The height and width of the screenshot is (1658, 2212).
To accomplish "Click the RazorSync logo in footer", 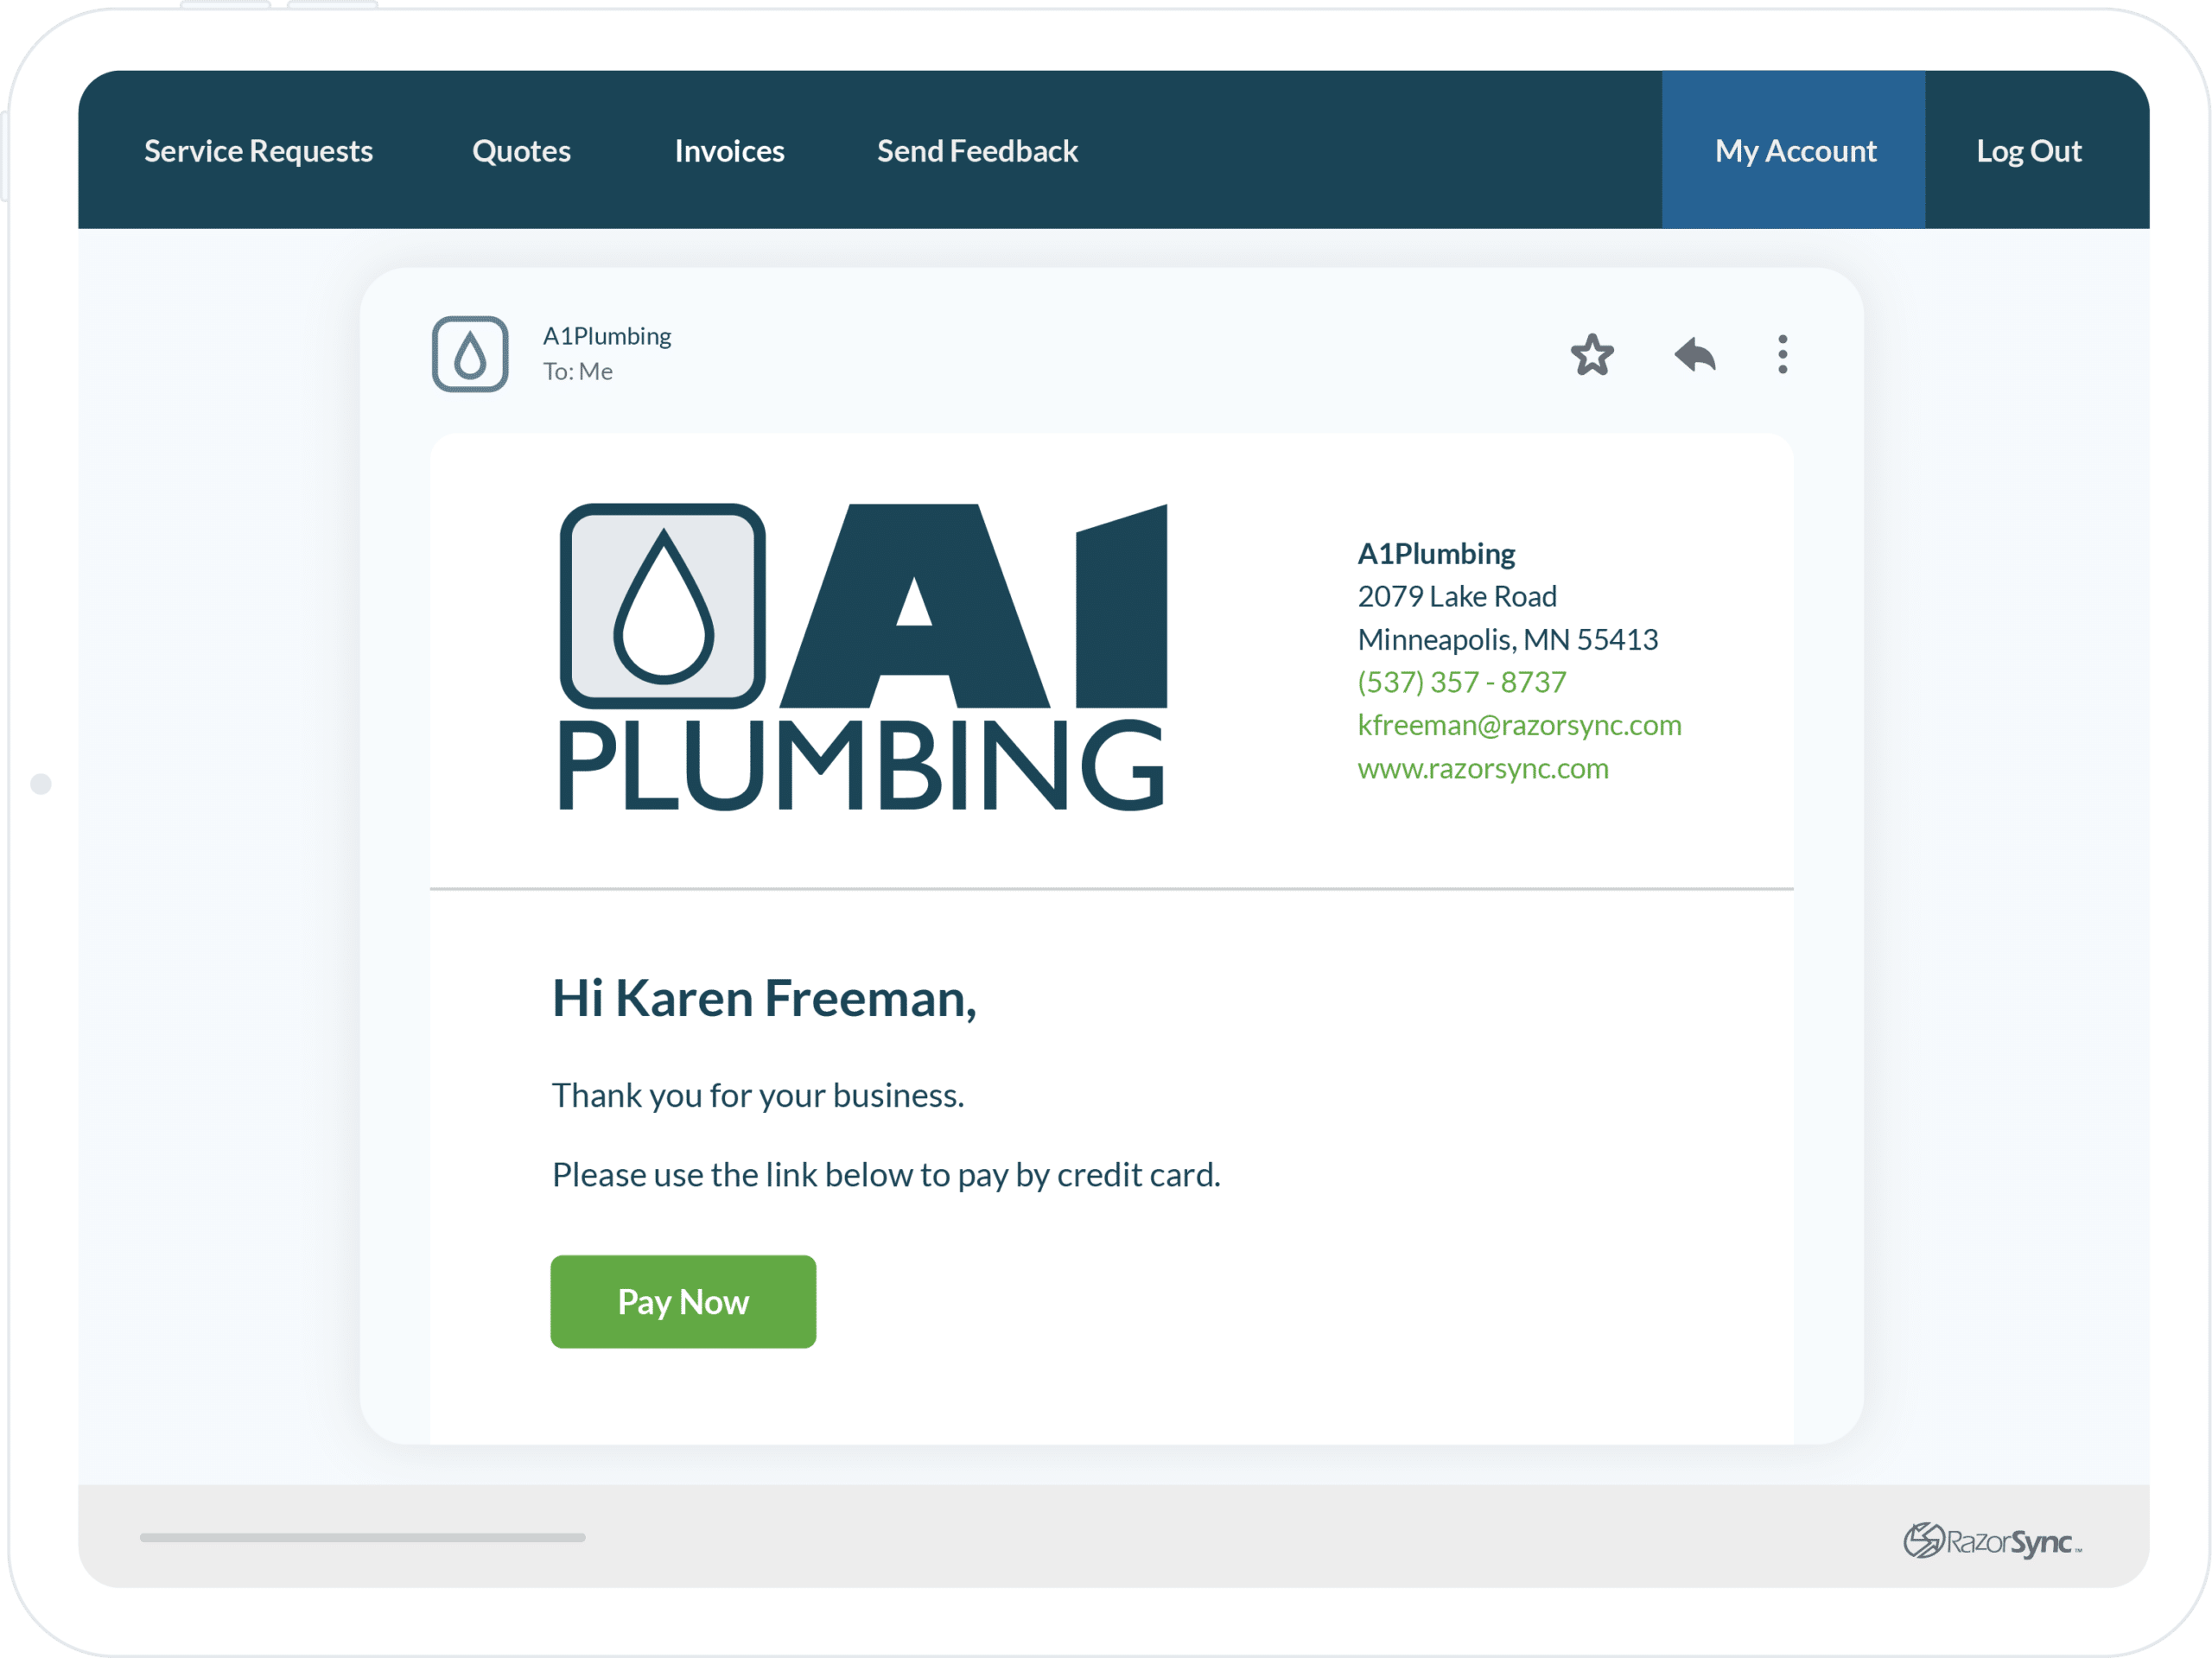I will (x=1992, y=1541).
